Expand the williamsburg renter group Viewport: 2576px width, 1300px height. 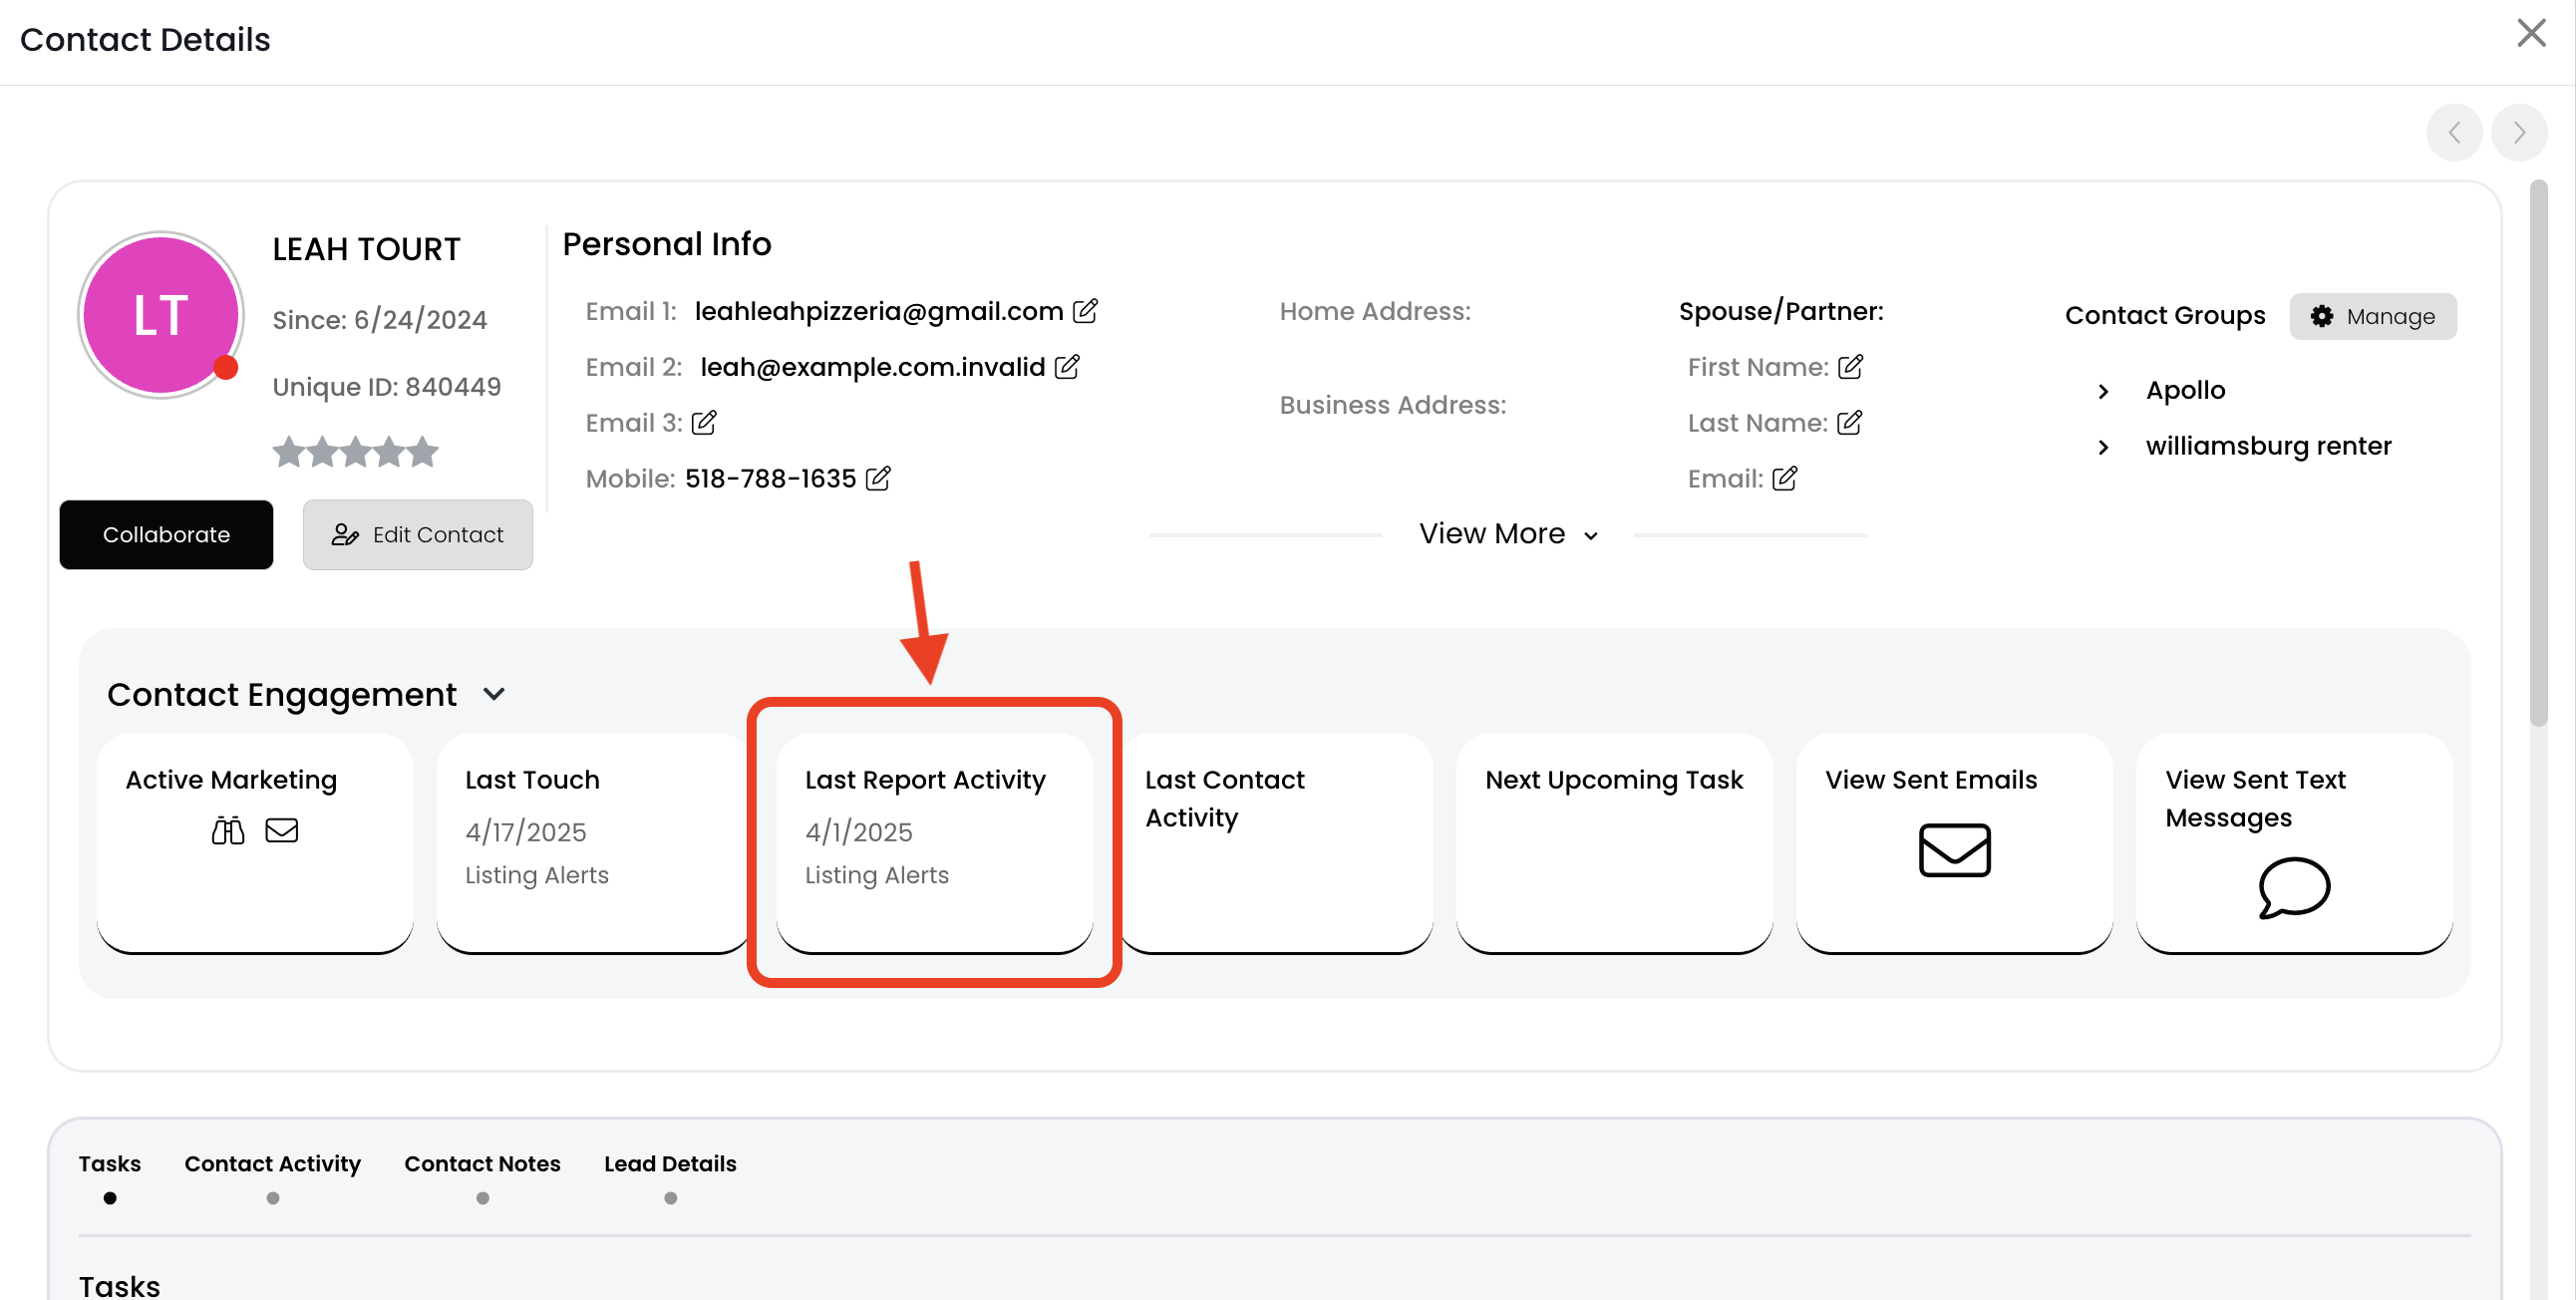[x=2103, y=447]
